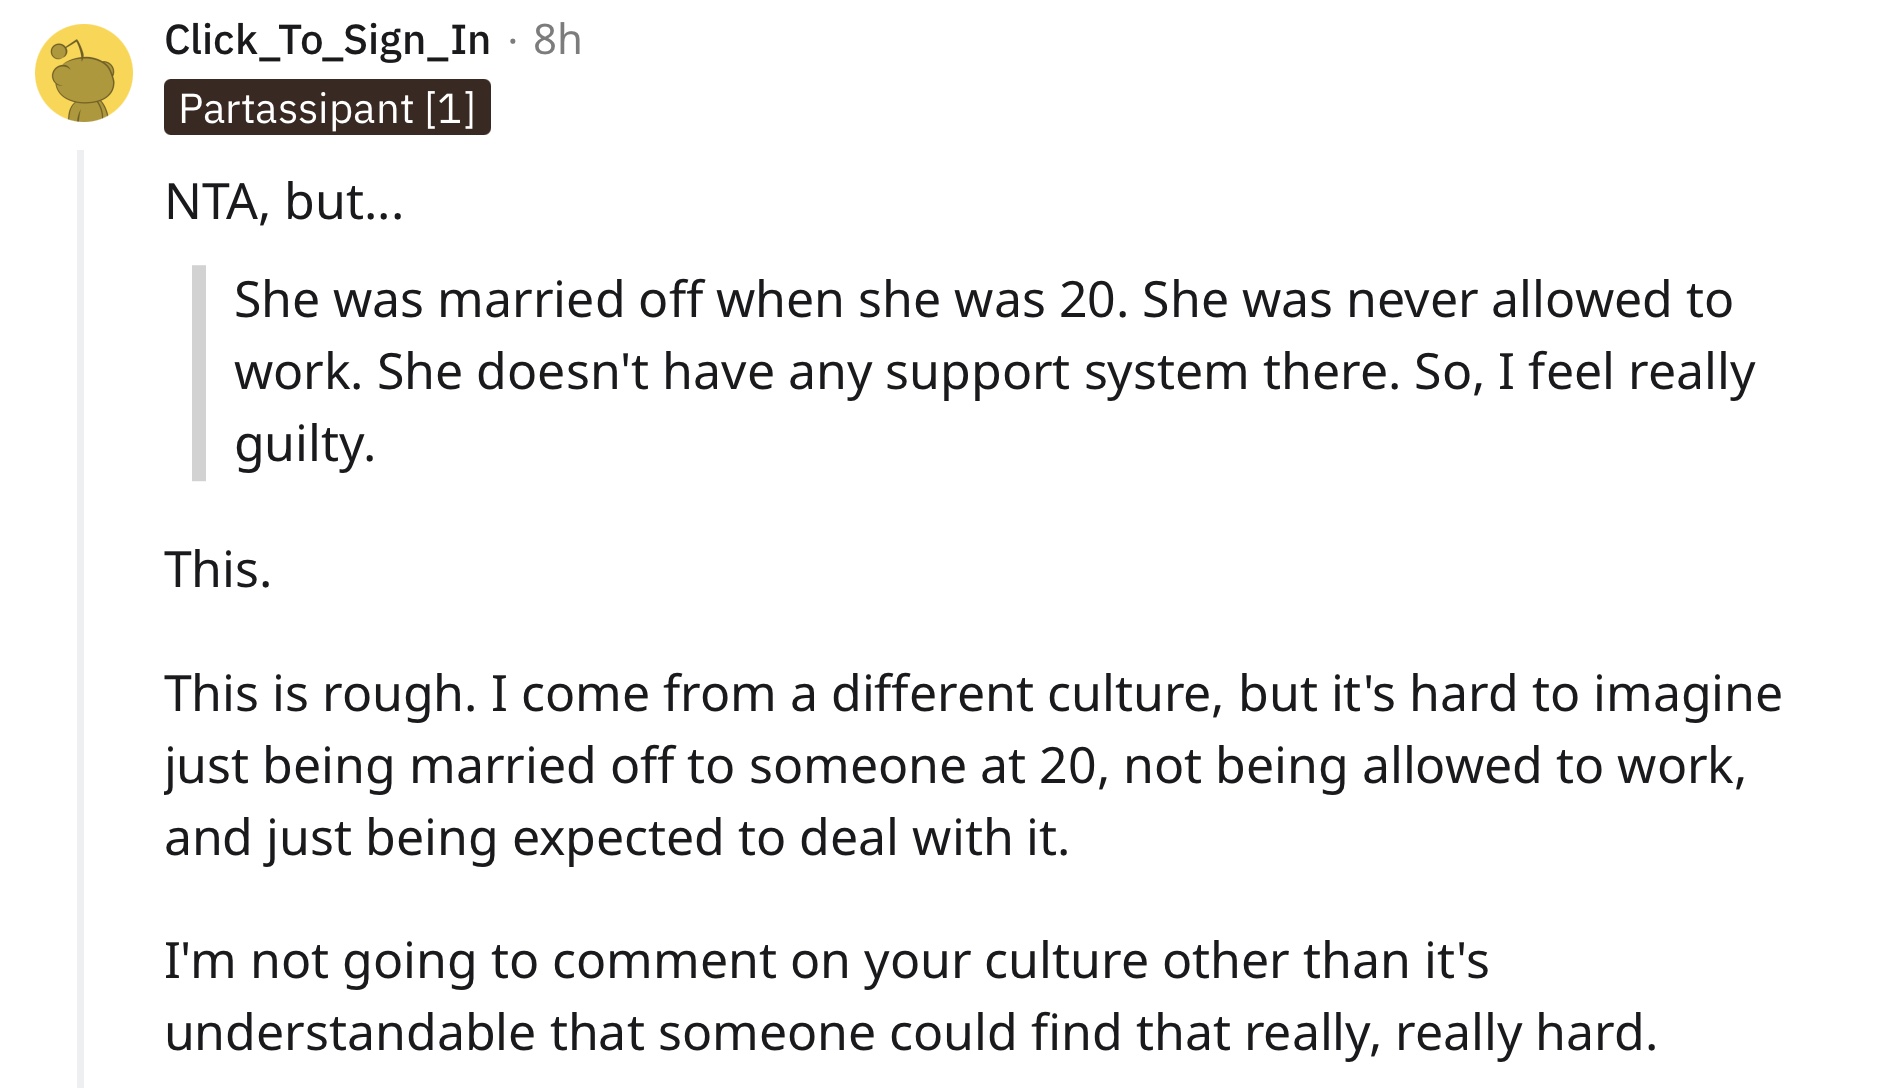
Task: Collapse the comment via the thread line
Action: coord(81,618)
